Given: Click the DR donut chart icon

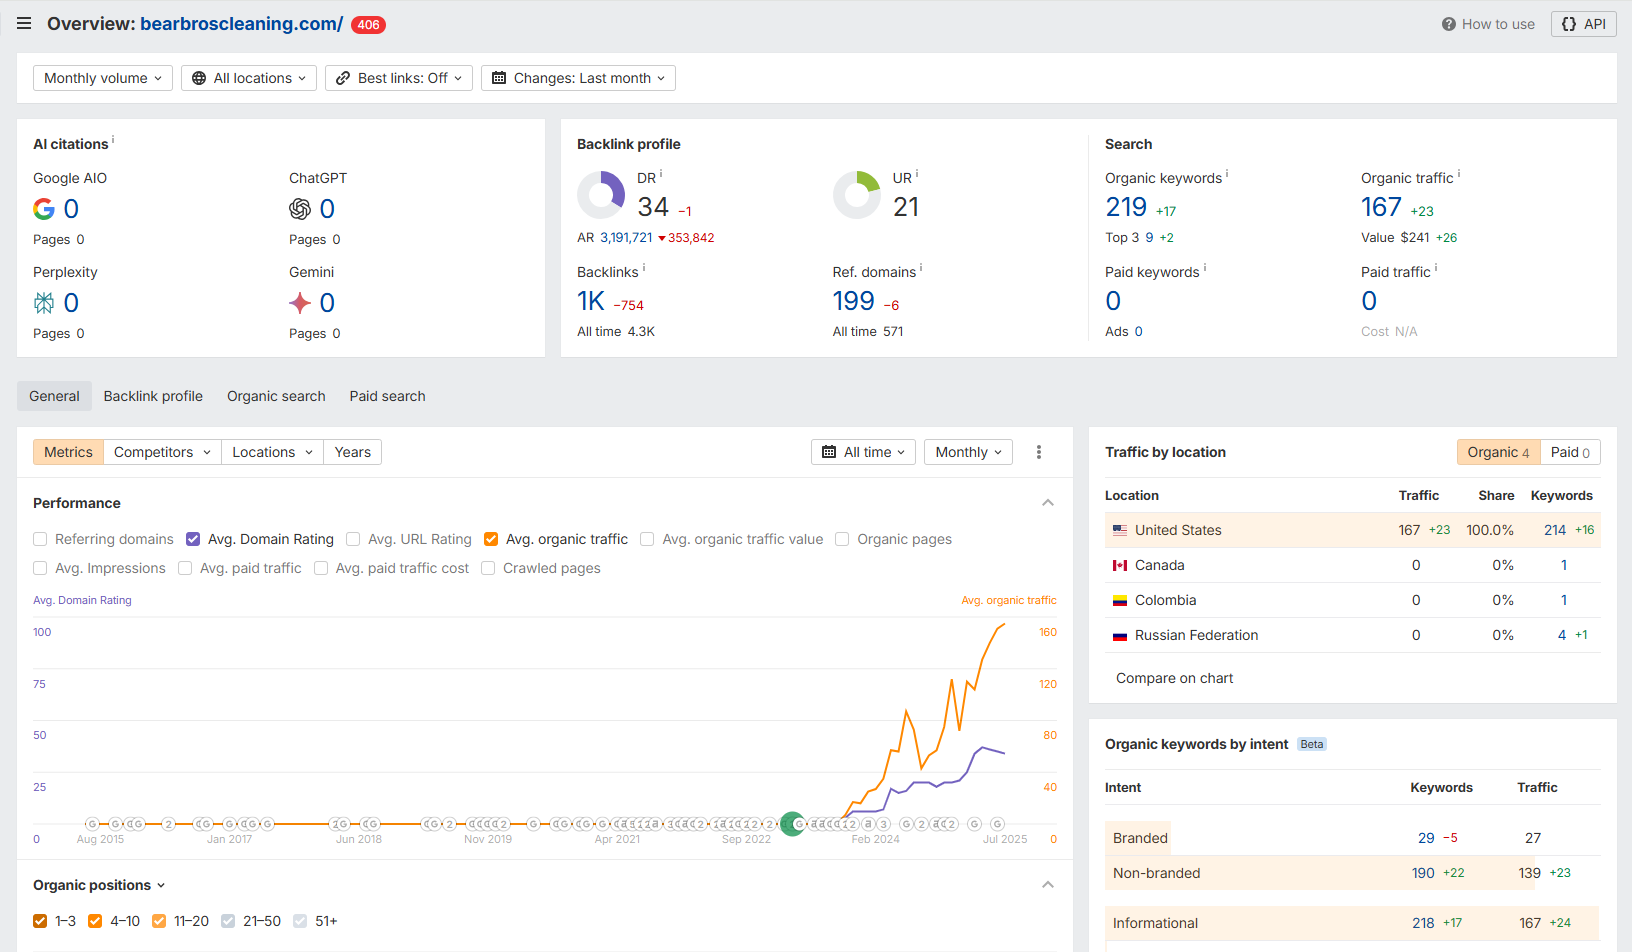Looking at the screenshot, I should click(x=601, y=195).
